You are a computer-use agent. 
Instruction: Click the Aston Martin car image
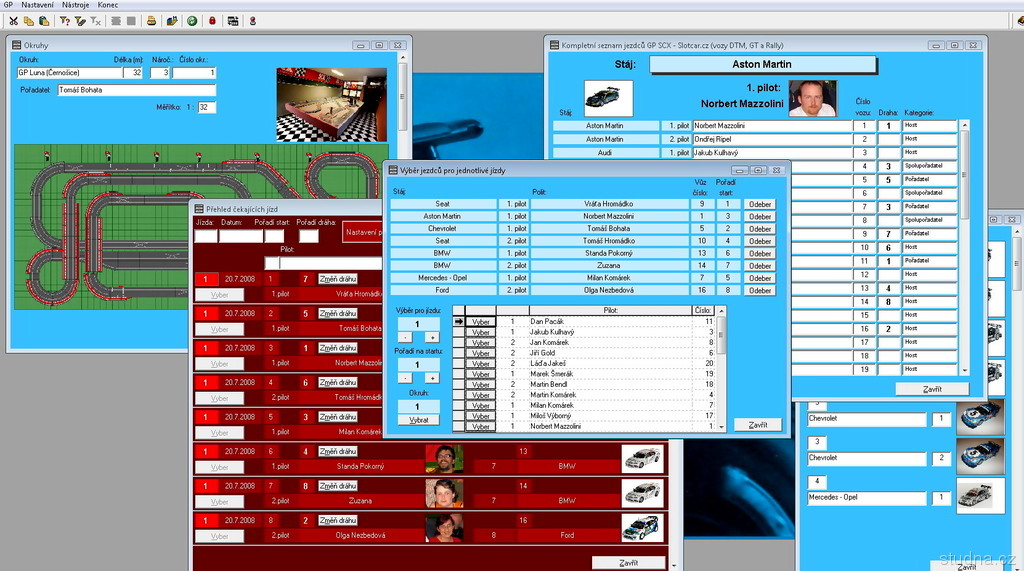click(608, 98)
